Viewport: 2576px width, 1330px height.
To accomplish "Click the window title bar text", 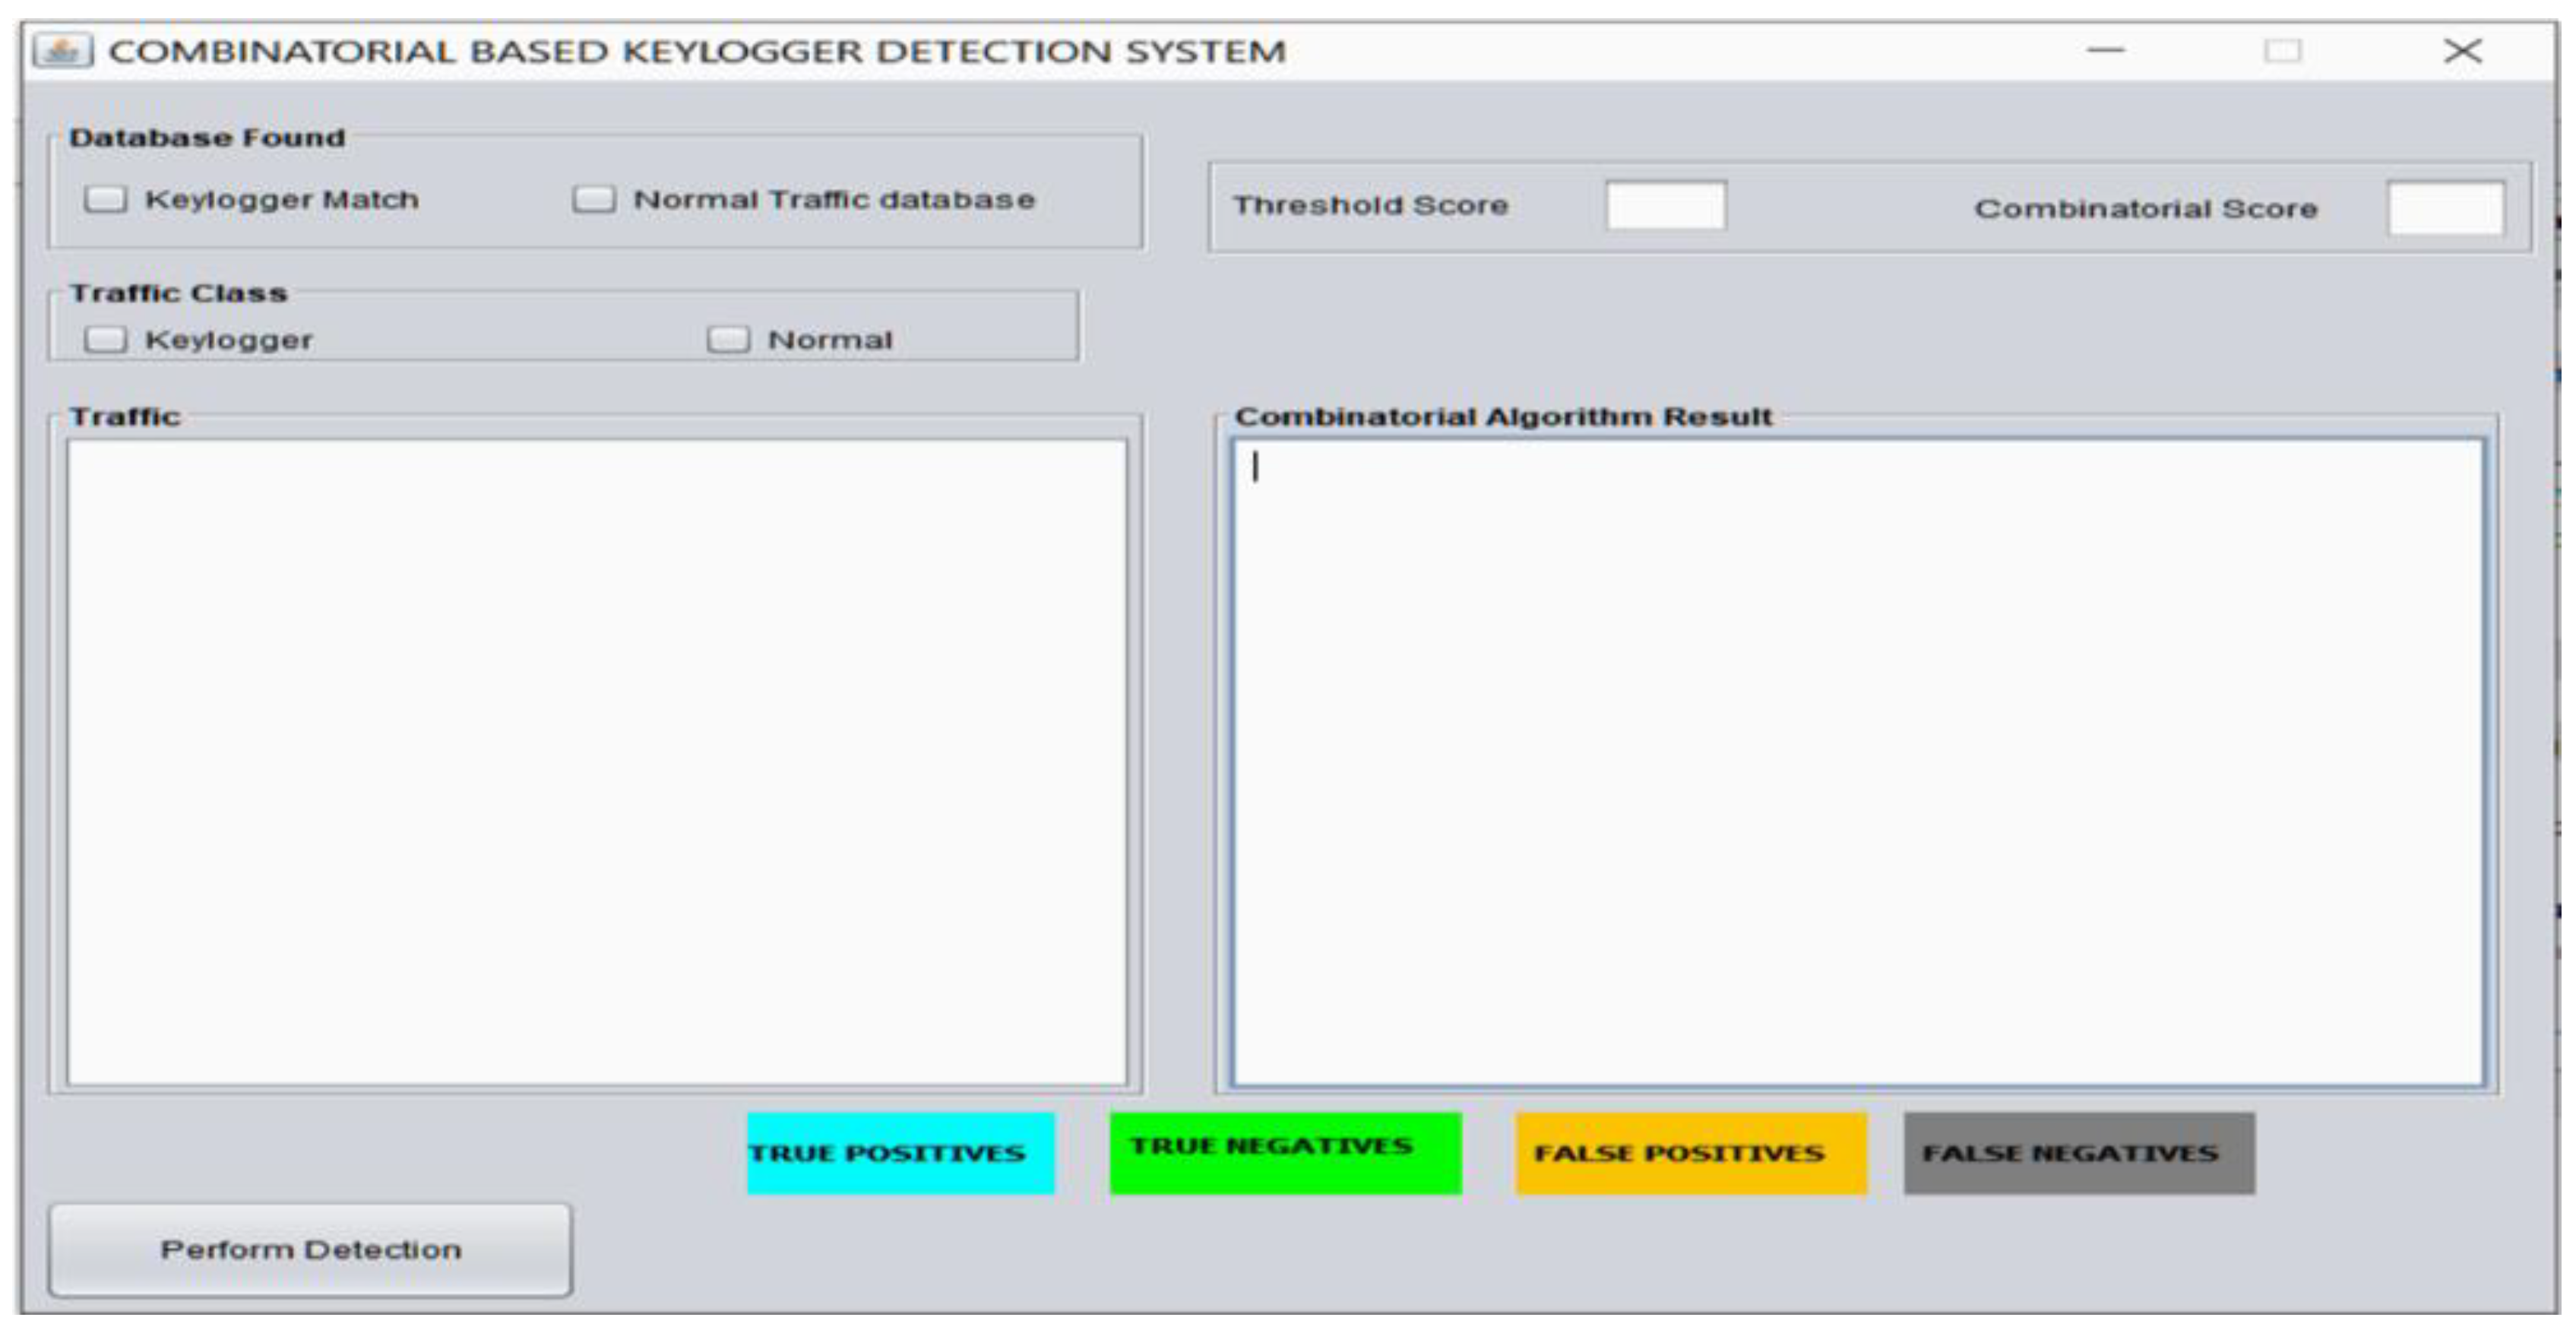I will tap(697, 51).
